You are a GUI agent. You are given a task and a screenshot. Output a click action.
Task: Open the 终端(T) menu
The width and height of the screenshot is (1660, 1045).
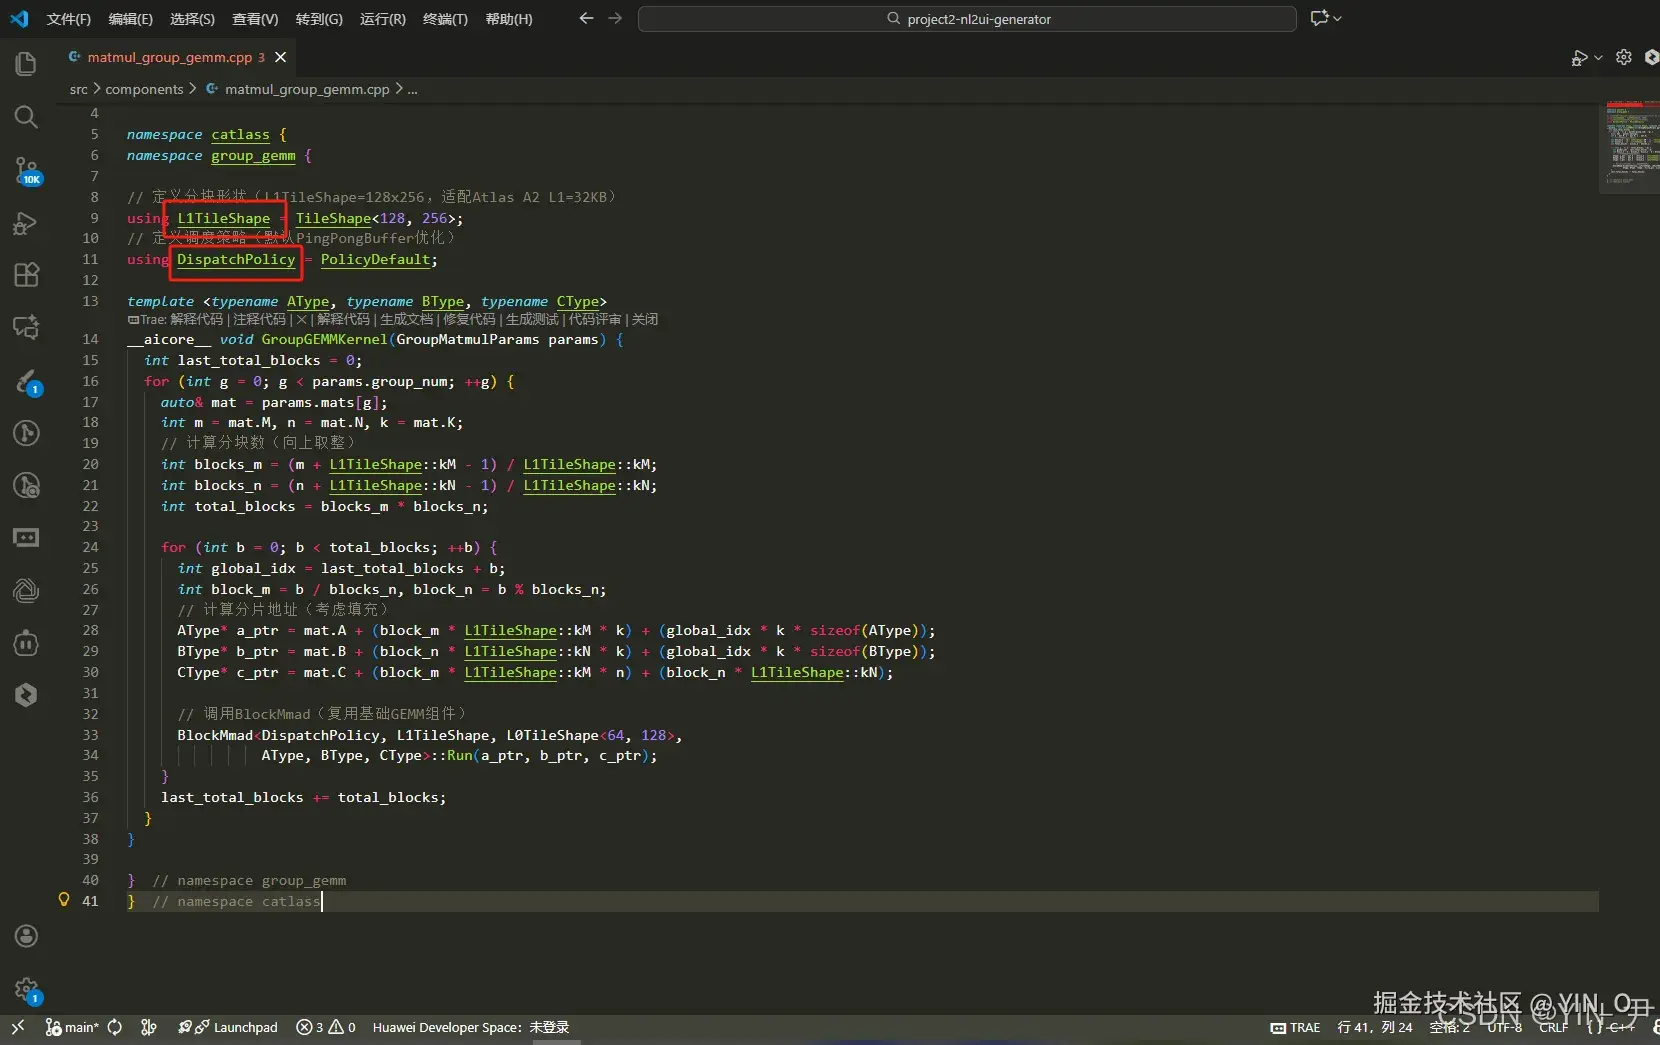(x=445, y=19)
